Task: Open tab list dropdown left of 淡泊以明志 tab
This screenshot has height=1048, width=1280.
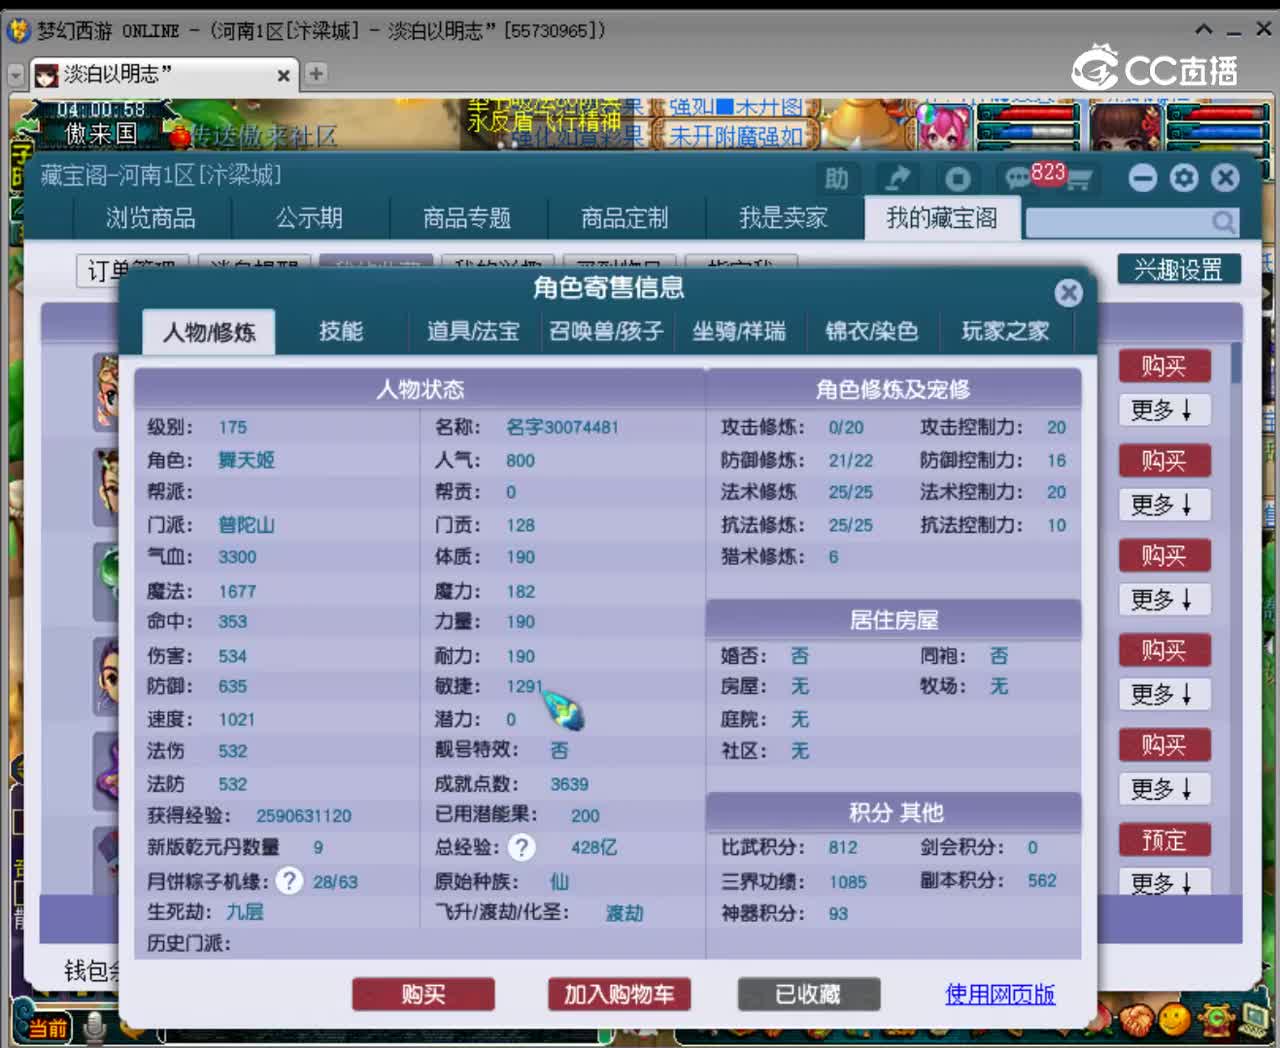Action: [x=16, y=75]
